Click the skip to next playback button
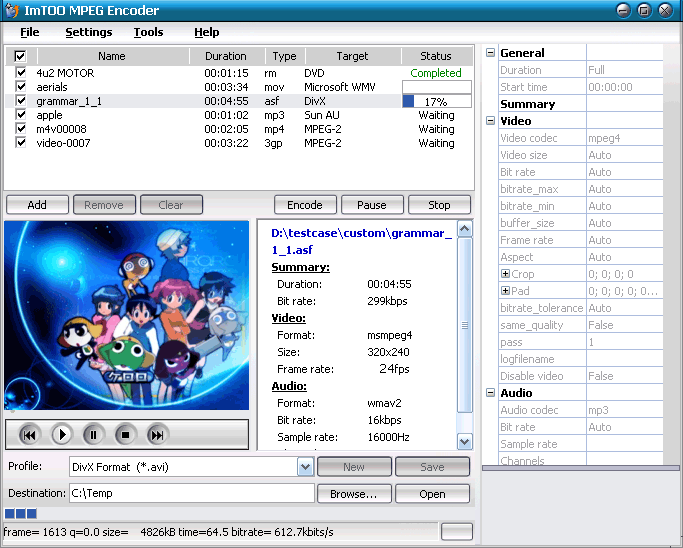 (157, 434)
